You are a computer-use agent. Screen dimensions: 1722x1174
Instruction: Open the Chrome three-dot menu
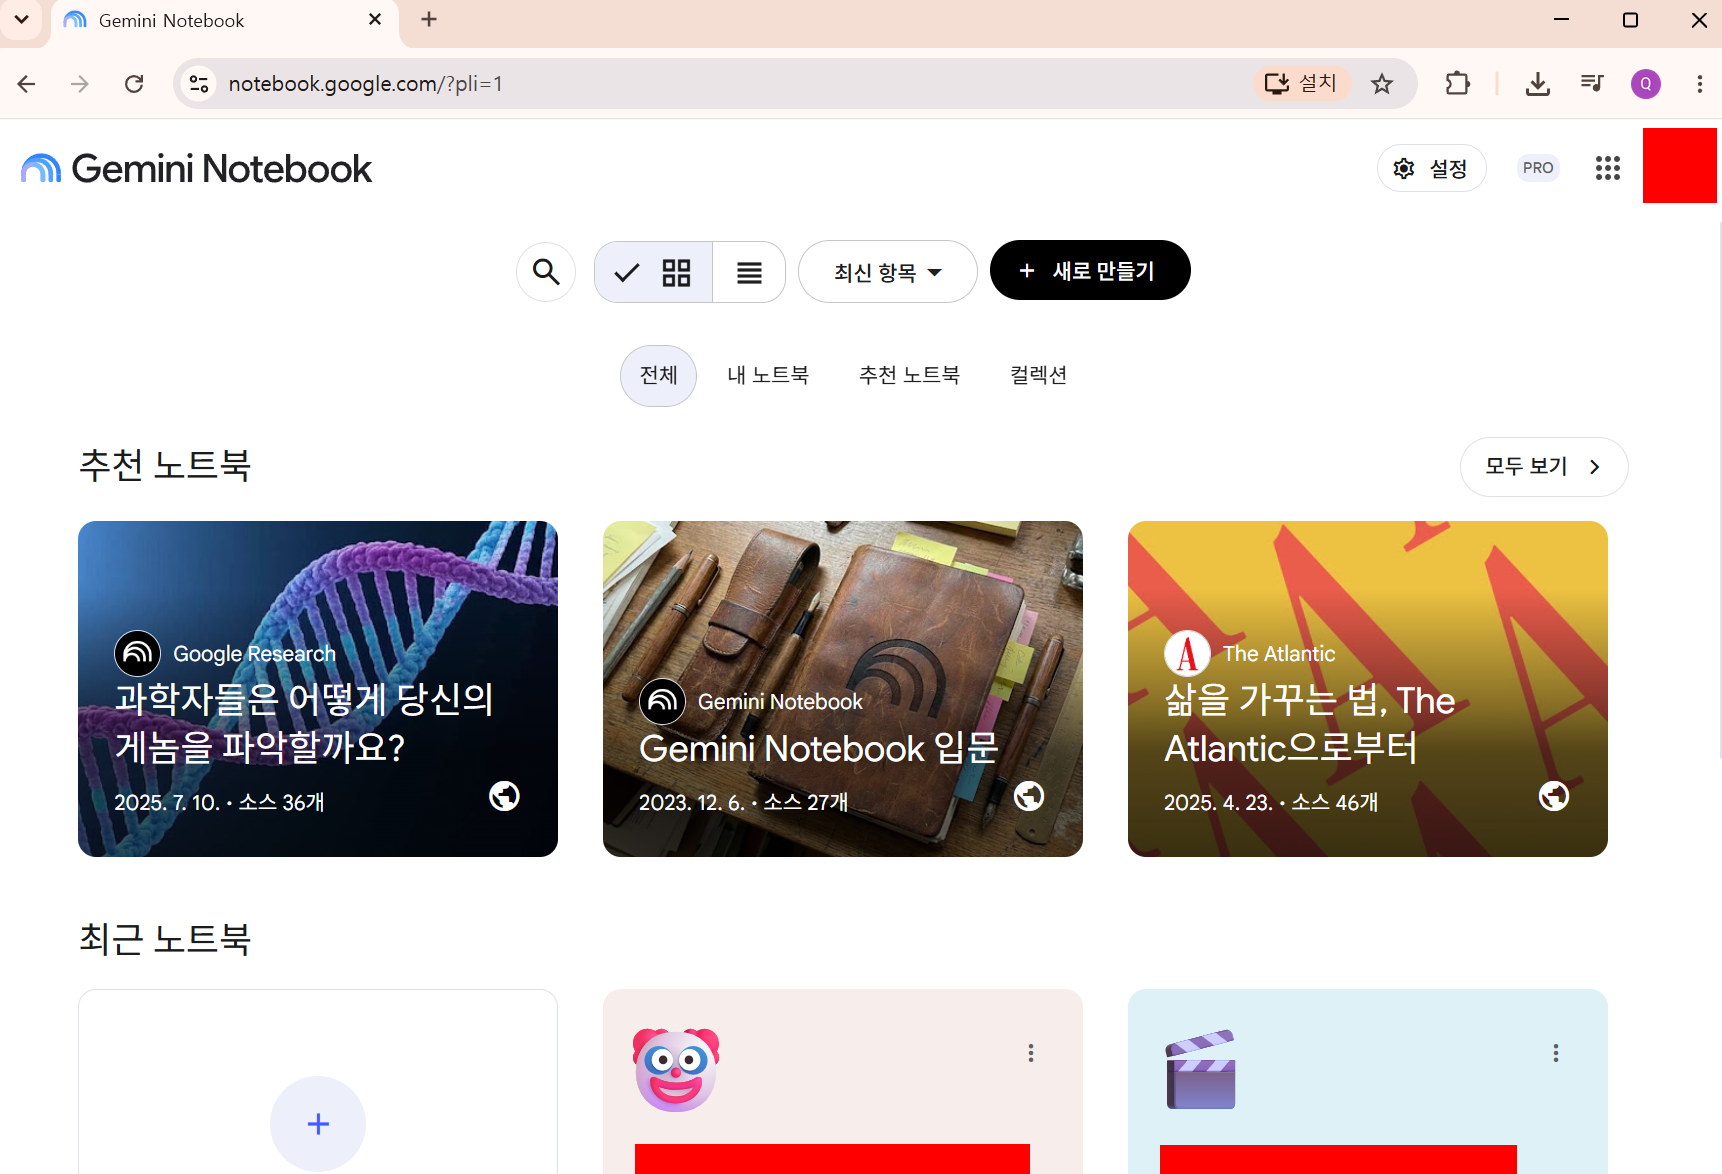click(x=1700, y=84)
